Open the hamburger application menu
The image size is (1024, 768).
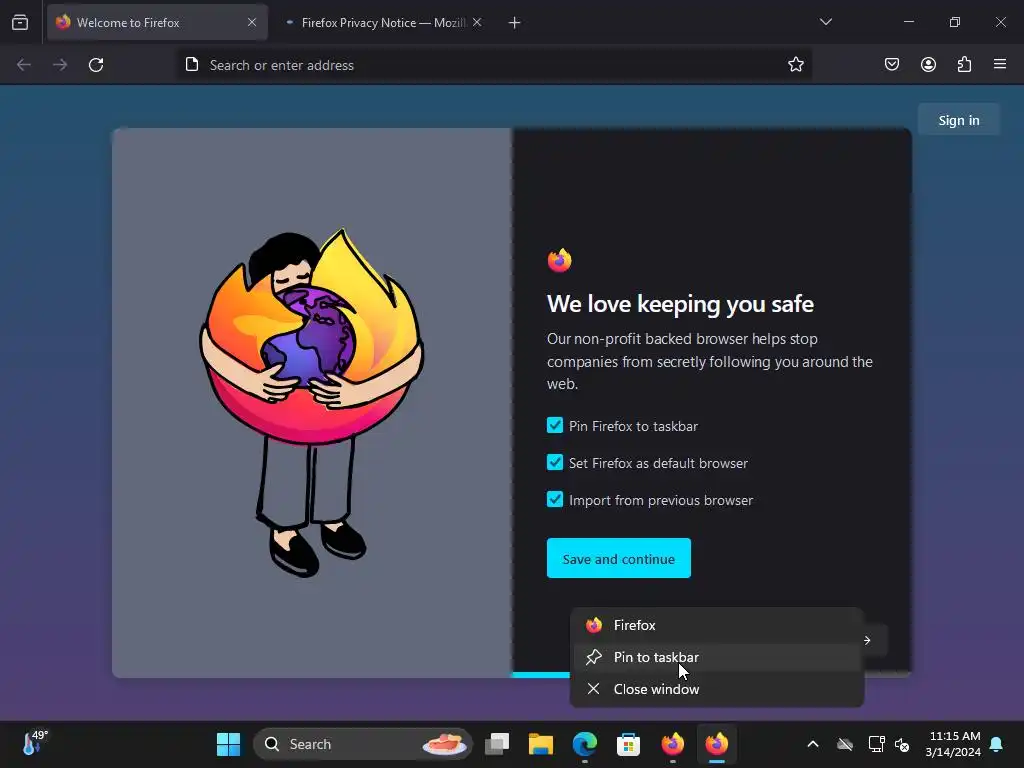pyautogui.click(x=1000, y=65)
